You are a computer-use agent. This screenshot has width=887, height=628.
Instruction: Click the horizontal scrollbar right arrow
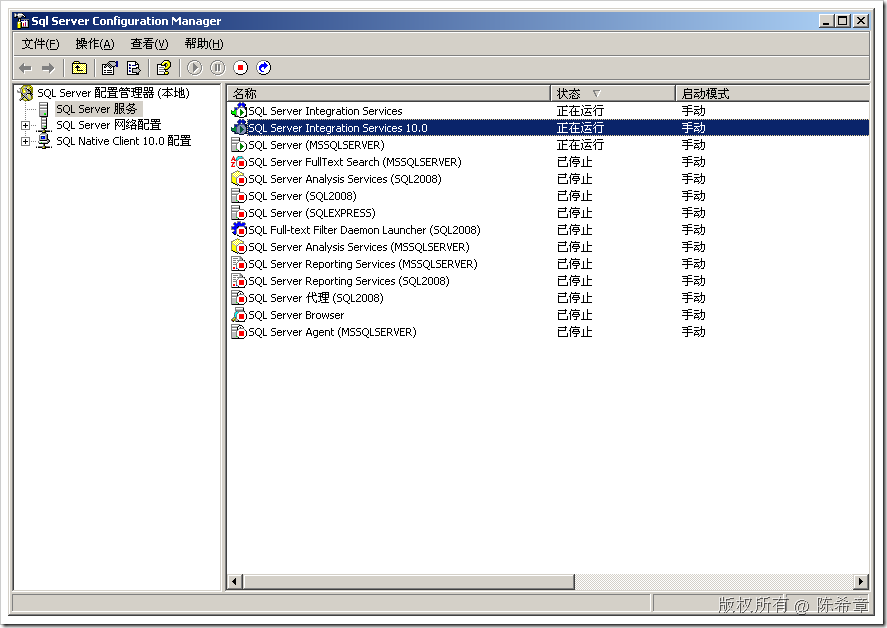click(x=861, y=581)
